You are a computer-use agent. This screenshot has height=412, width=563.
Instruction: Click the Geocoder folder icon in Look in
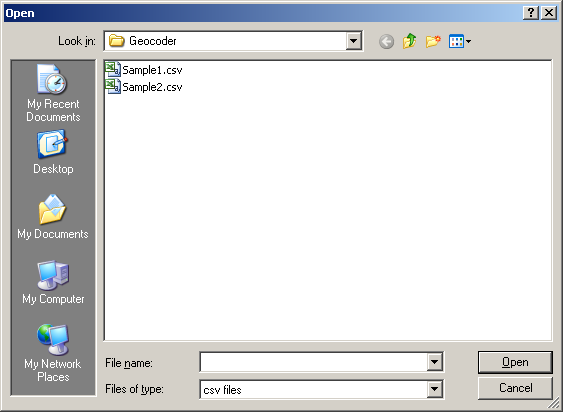coord(116,41)
